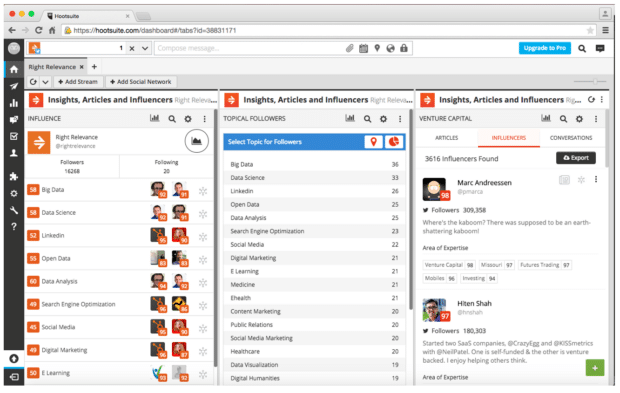Click the Upgrade to Pro button
This screenshot has height=393, width=620.
544,48
